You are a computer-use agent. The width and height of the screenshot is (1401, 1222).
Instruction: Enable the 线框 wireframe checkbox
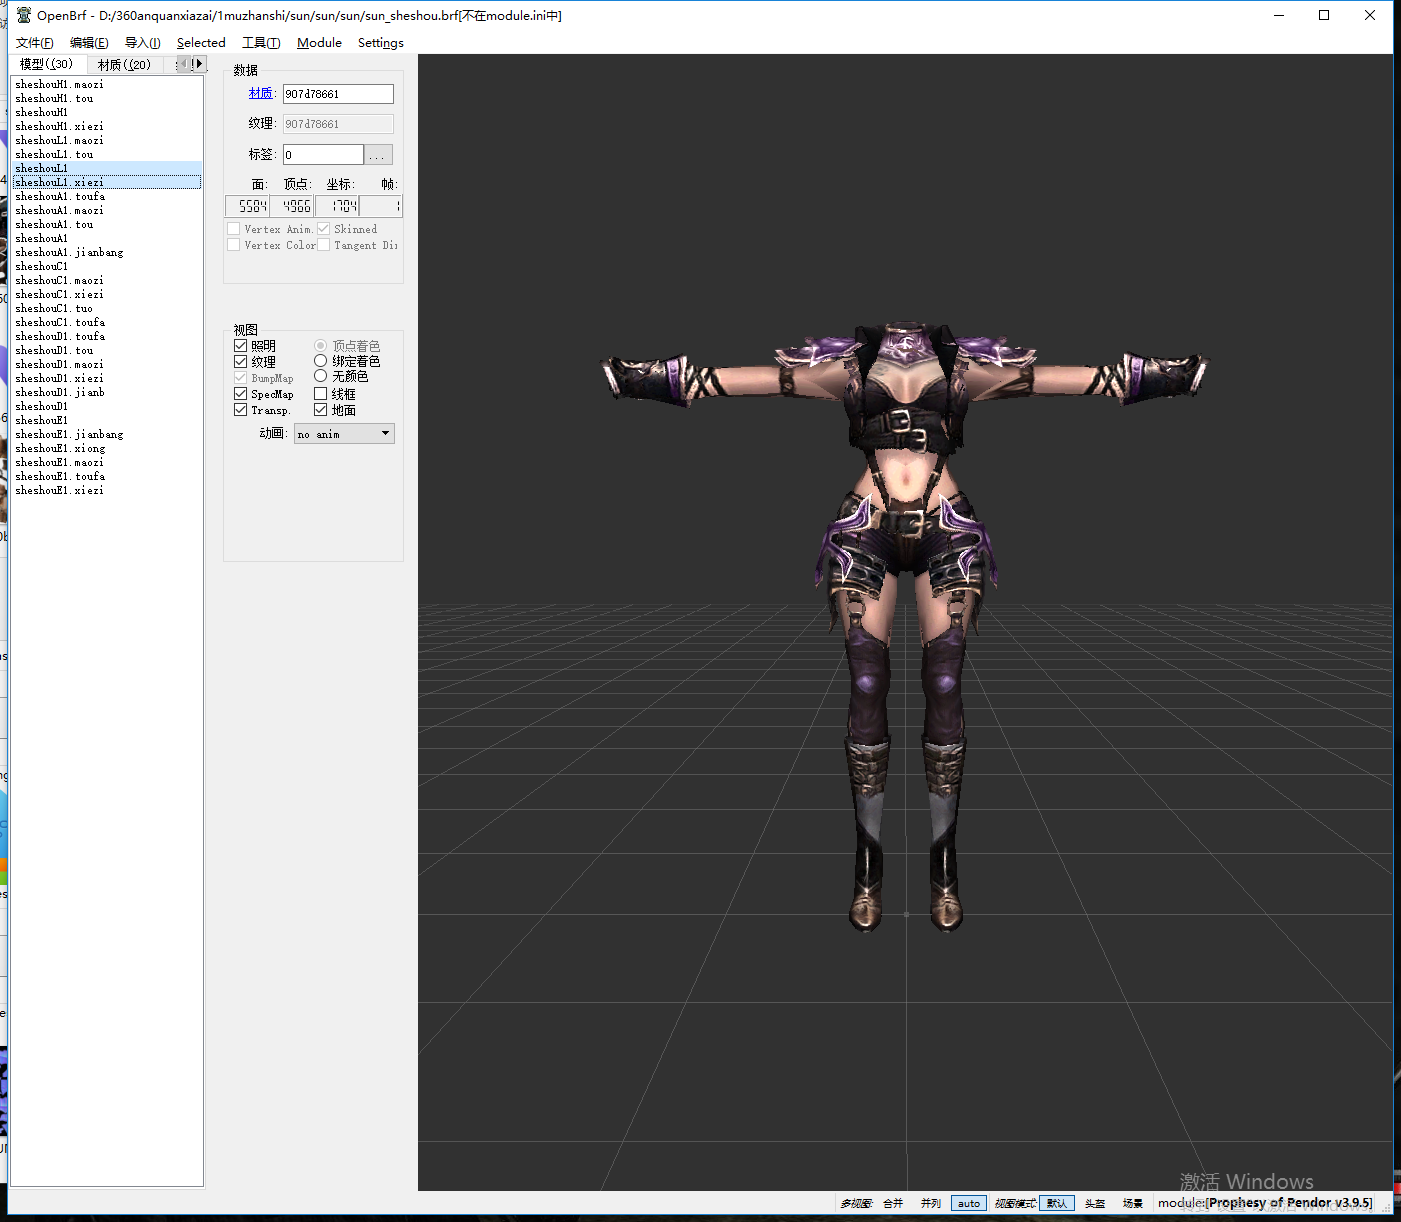coord(320,394)
